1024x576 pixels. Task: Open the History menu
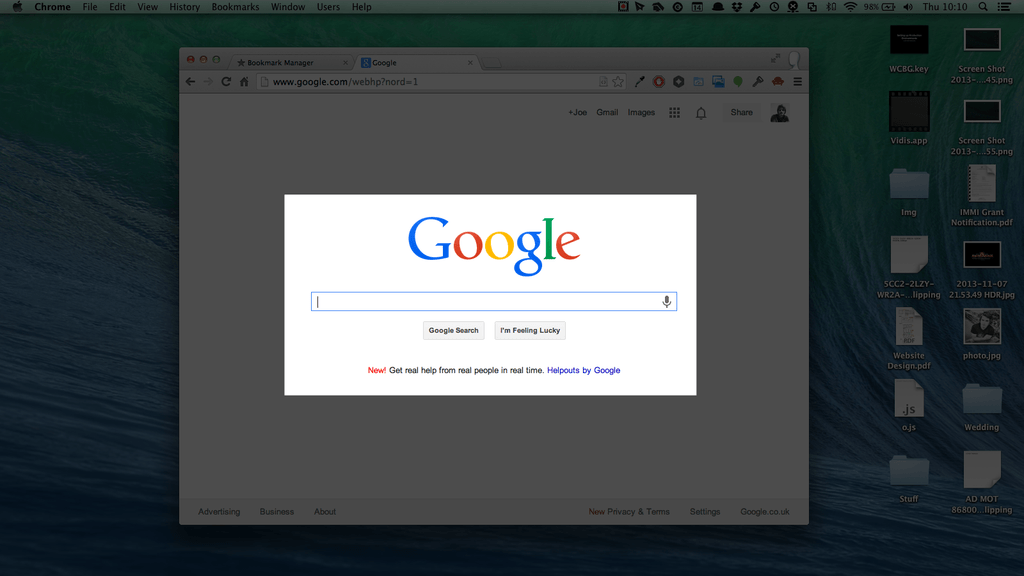click(x=184, y=7)
